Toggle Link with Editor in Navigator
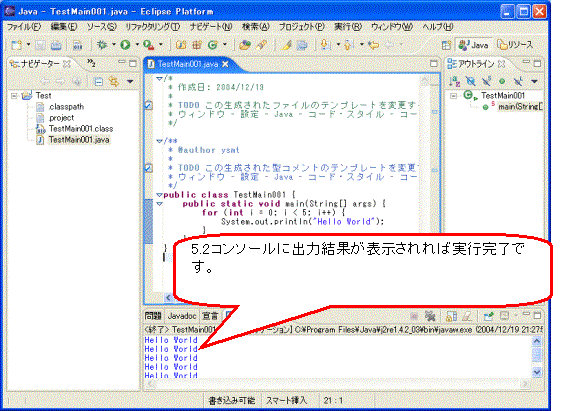The height and width of the screenshot is (411, 565). coord(114,81)
